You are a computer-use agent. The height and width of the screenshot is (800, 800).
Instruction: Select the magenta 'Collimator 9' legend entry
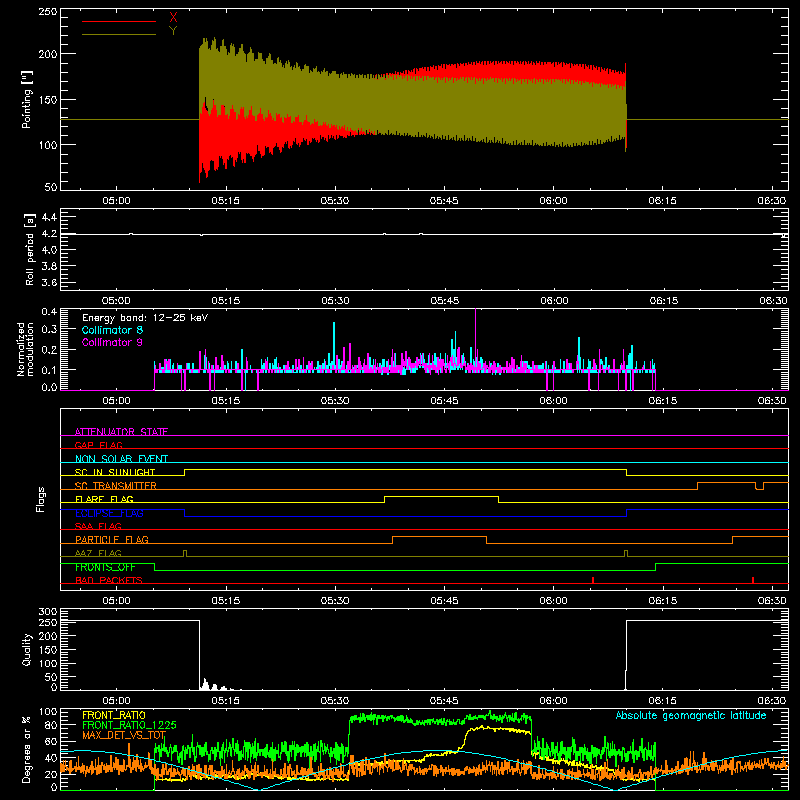(x=112, y=342)
